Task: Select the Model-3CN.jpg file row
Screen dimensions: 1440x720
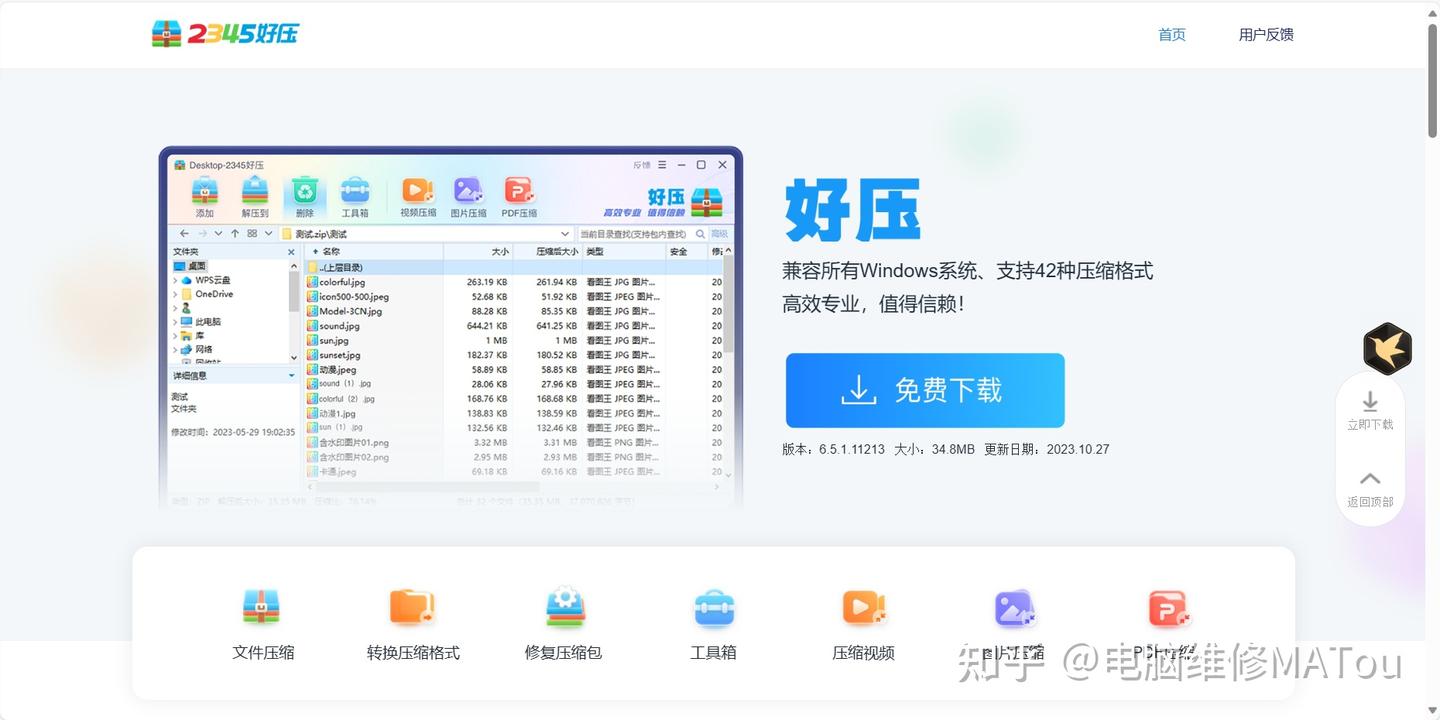Action: 512,311
